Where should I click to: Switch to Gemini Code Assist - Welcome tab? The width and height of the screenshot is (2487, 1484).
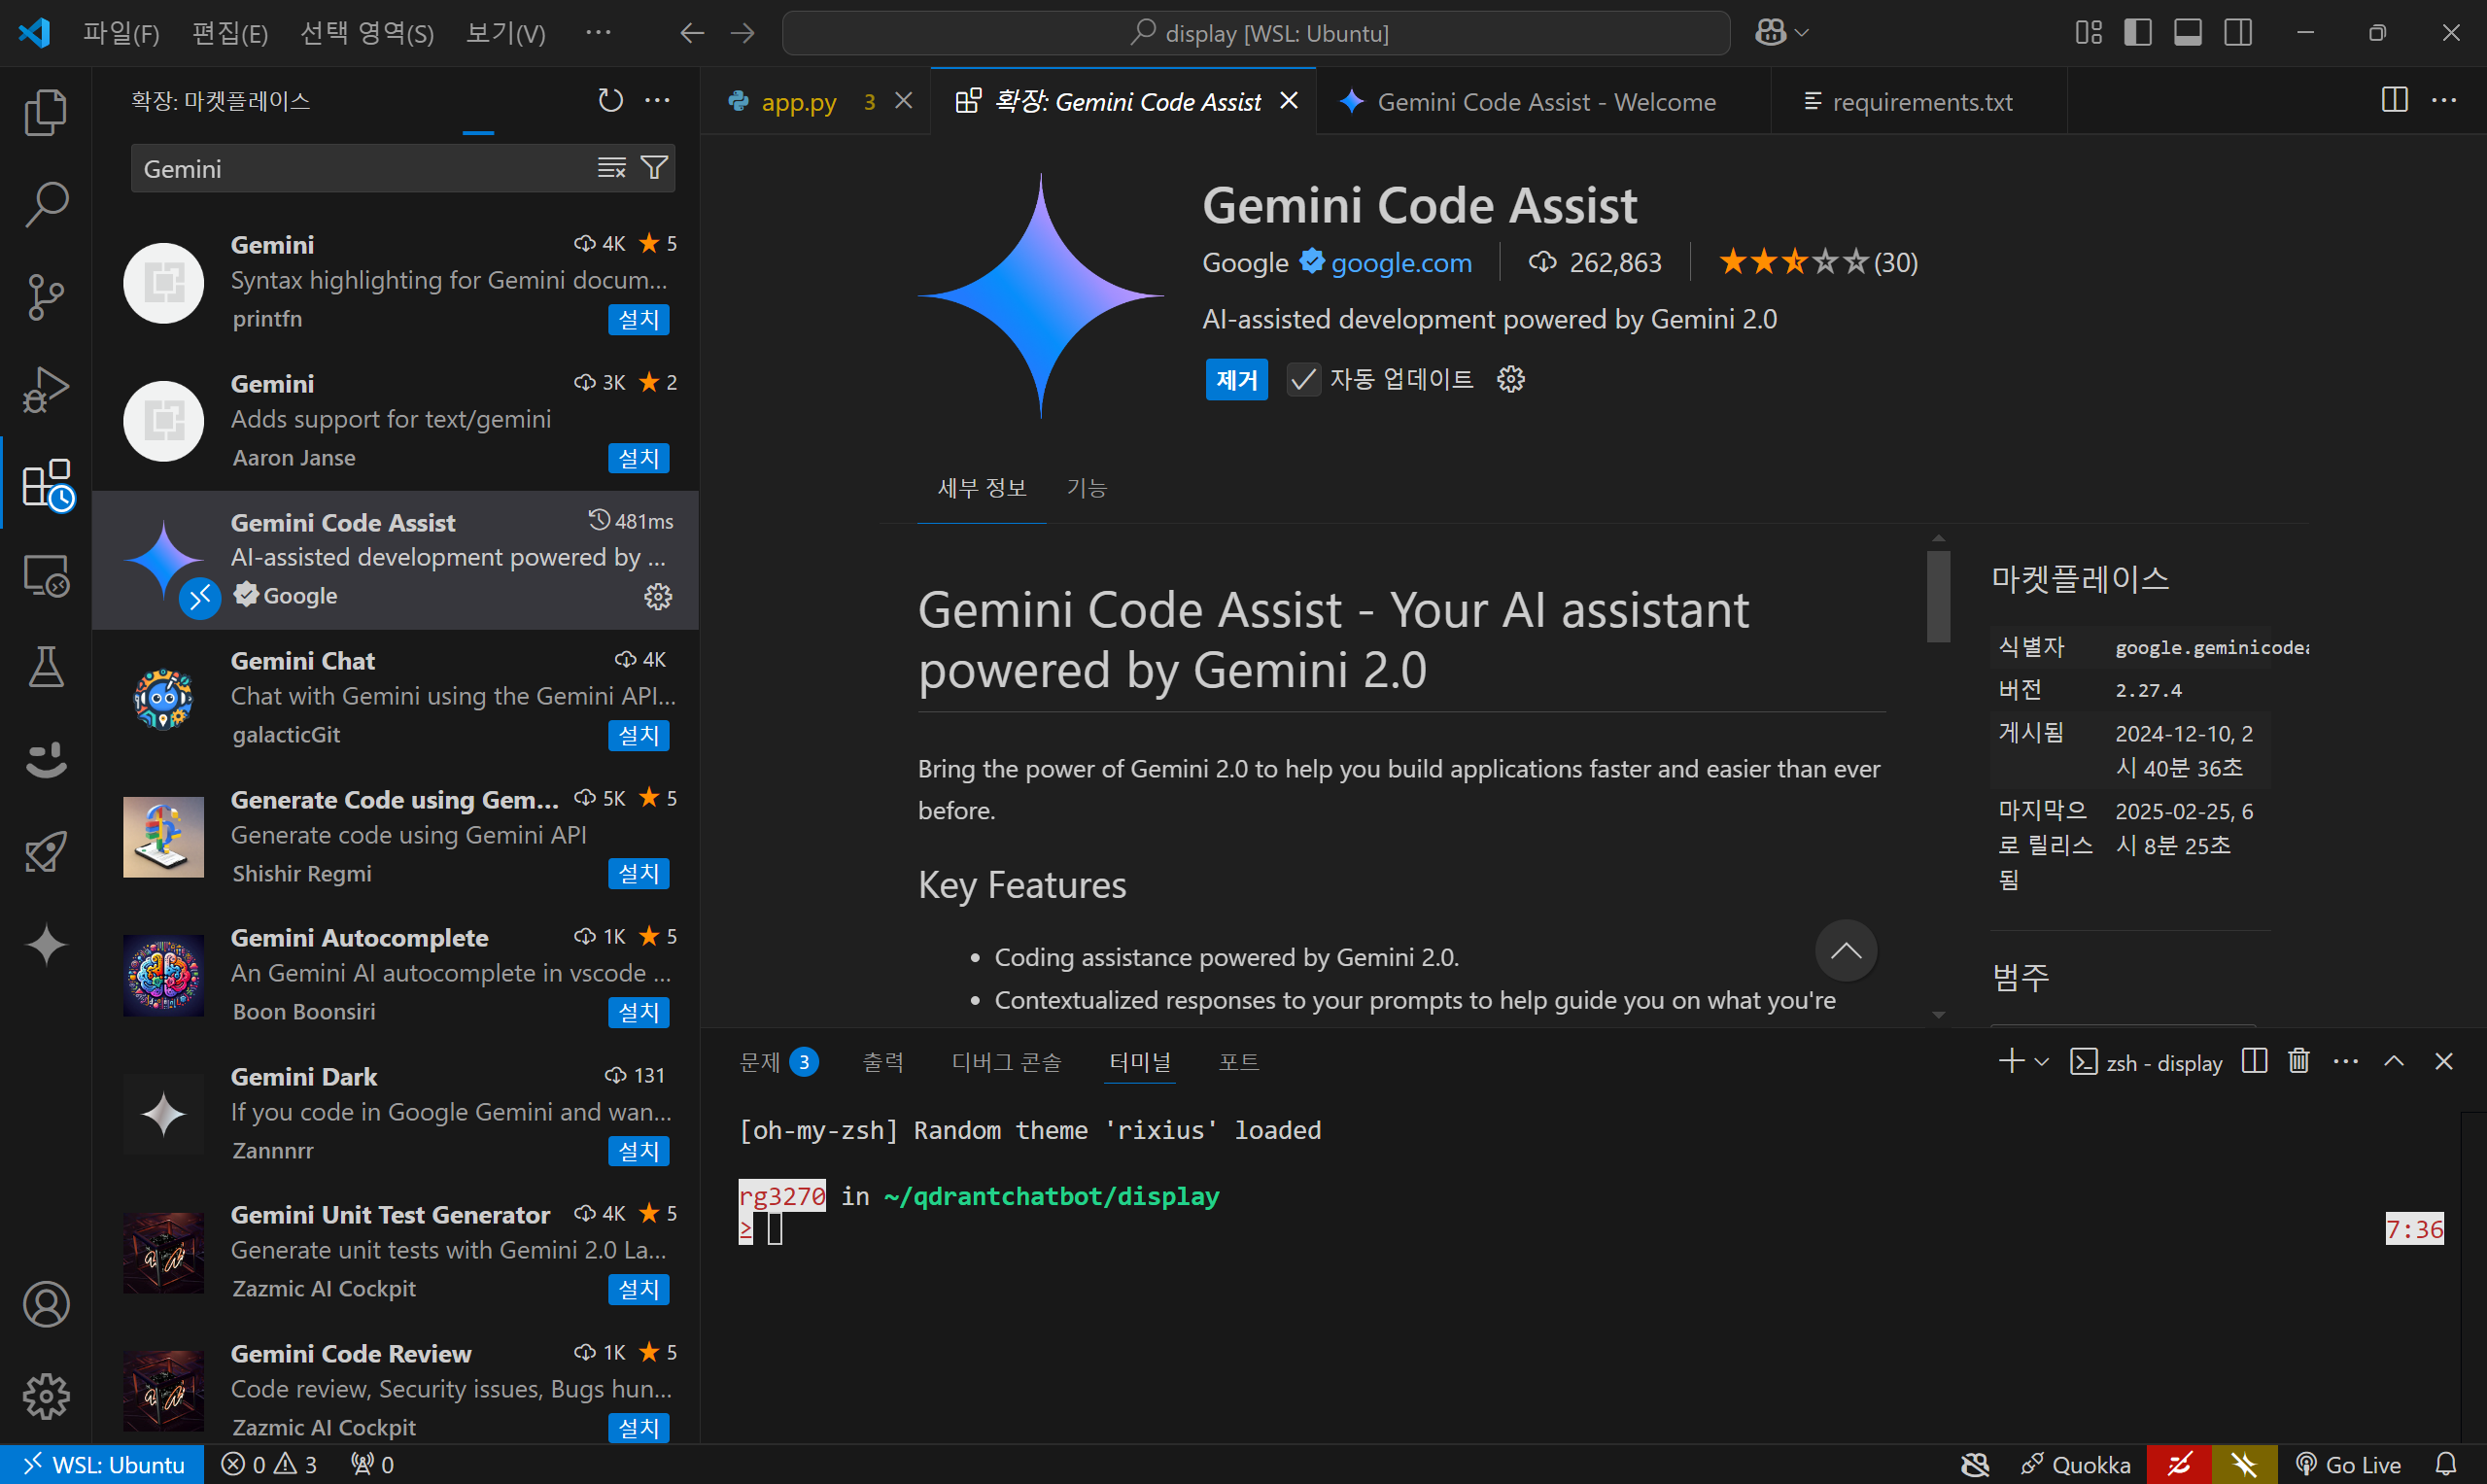pyautogui.click(x=1546, y=101)
